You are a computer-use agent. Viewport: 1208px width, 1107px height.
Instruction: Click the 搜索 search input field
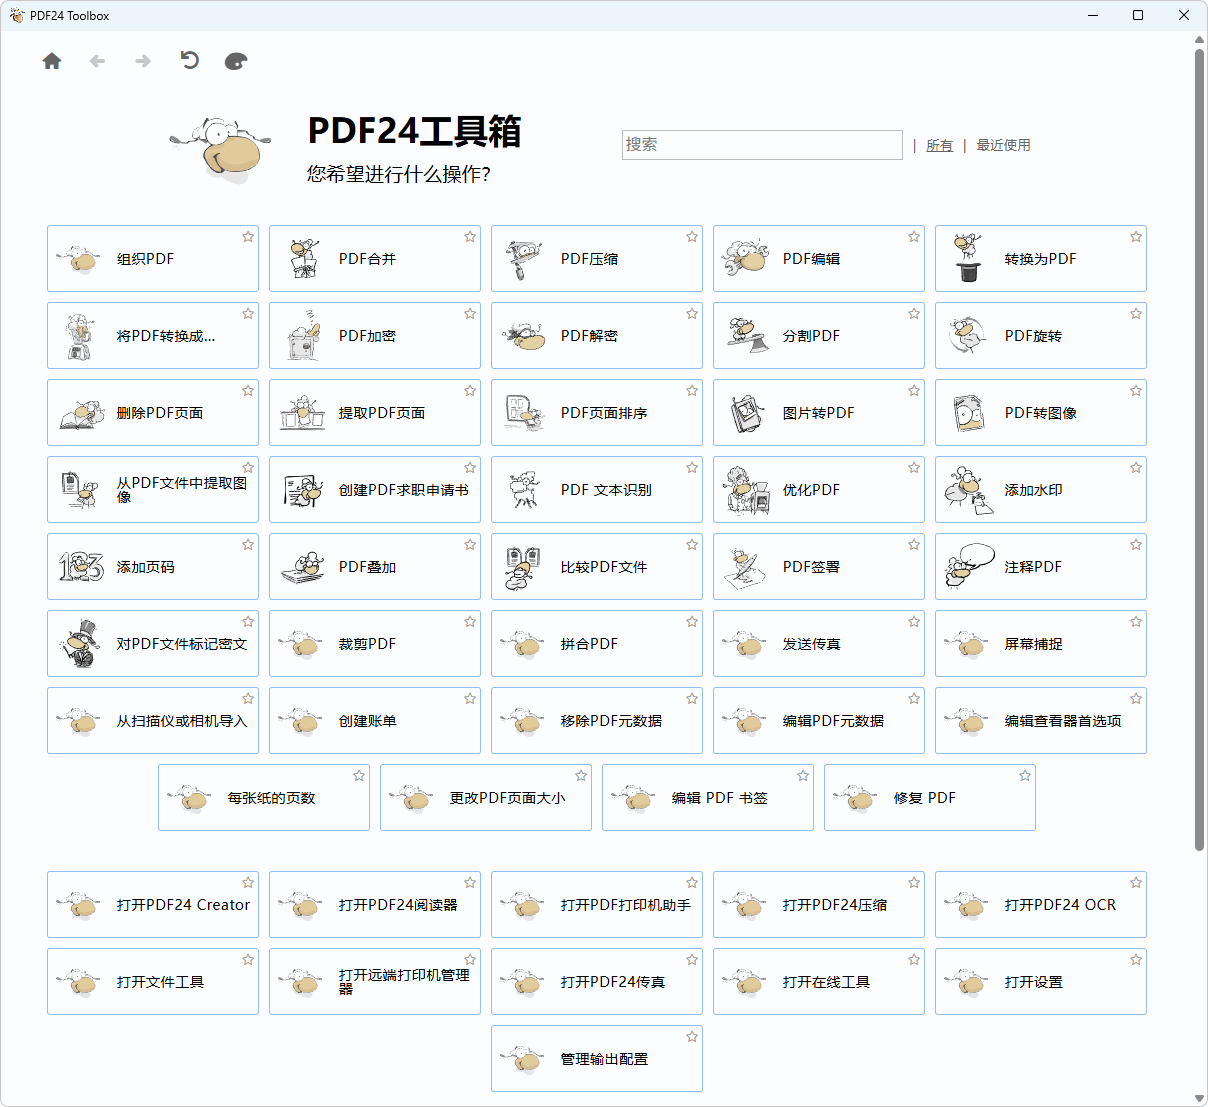point(761,145)
